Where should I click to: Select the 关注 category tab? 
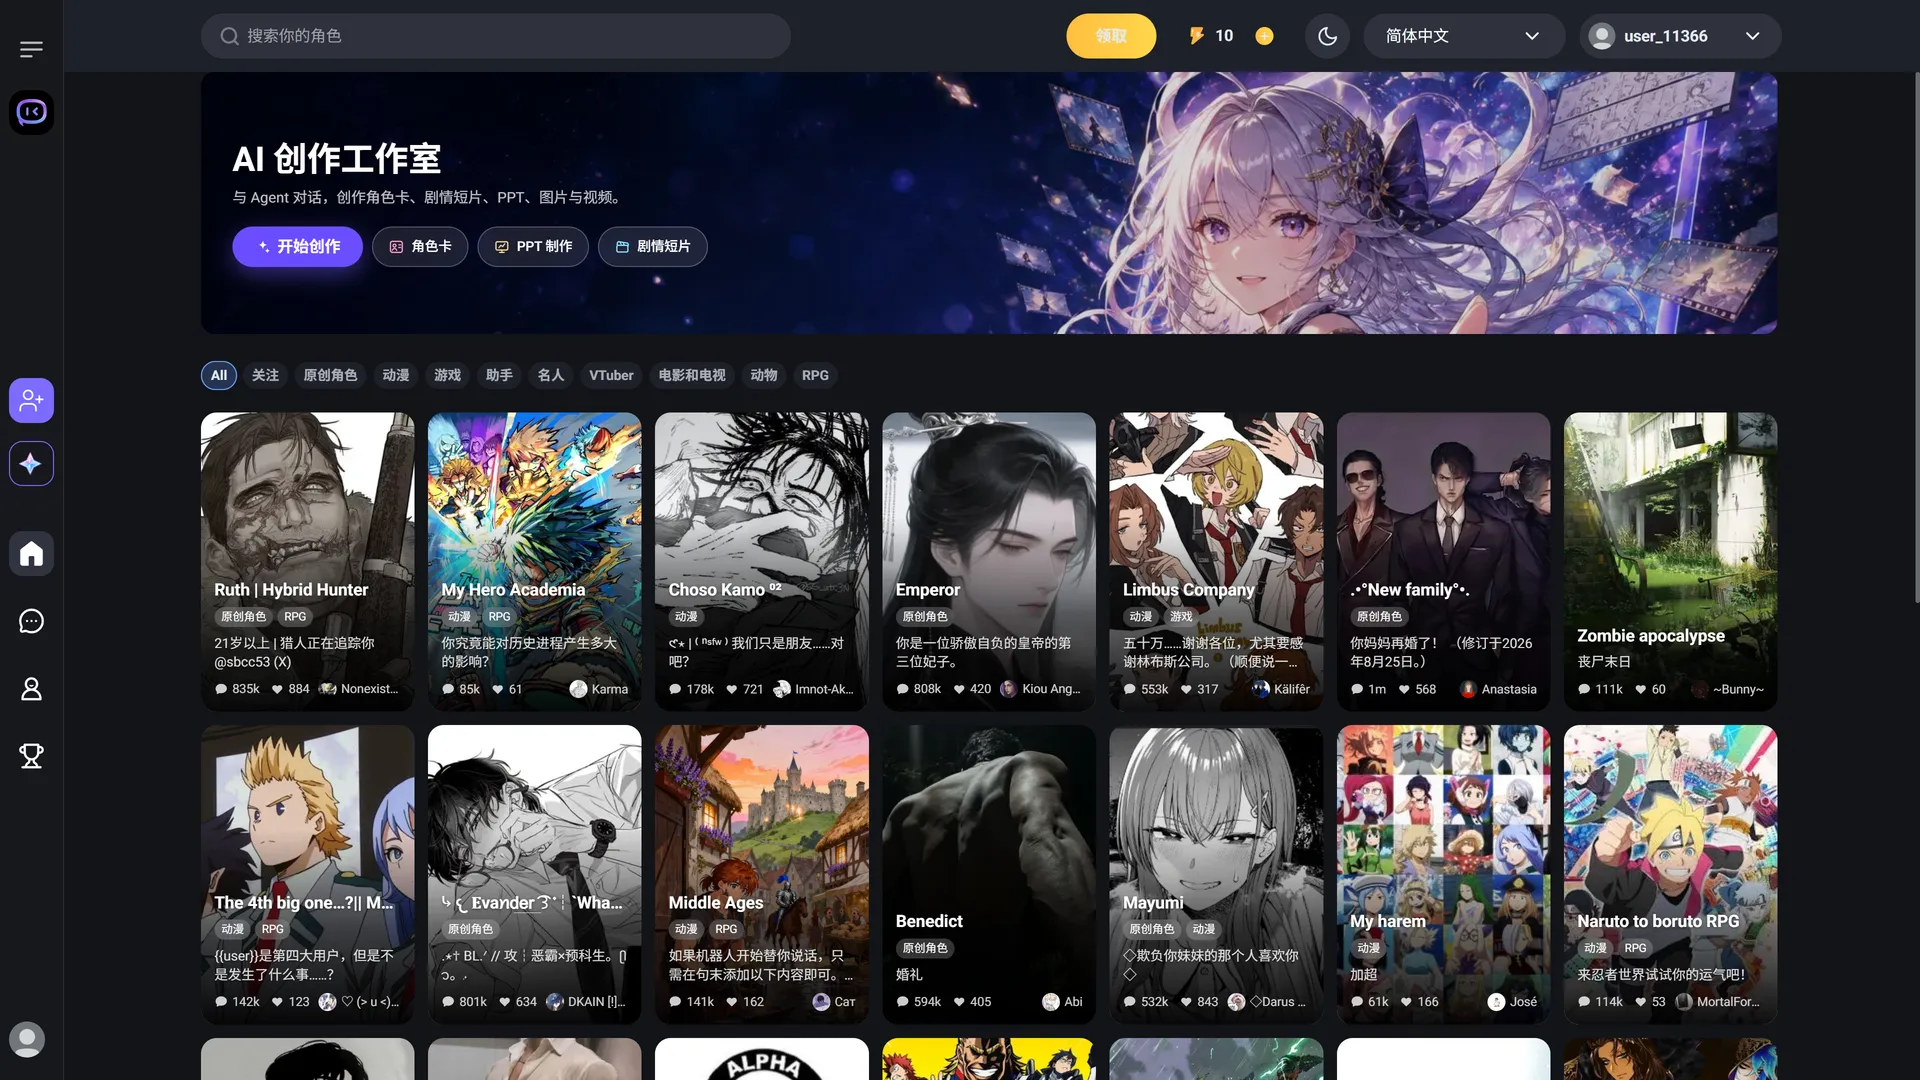click(265, 375)
